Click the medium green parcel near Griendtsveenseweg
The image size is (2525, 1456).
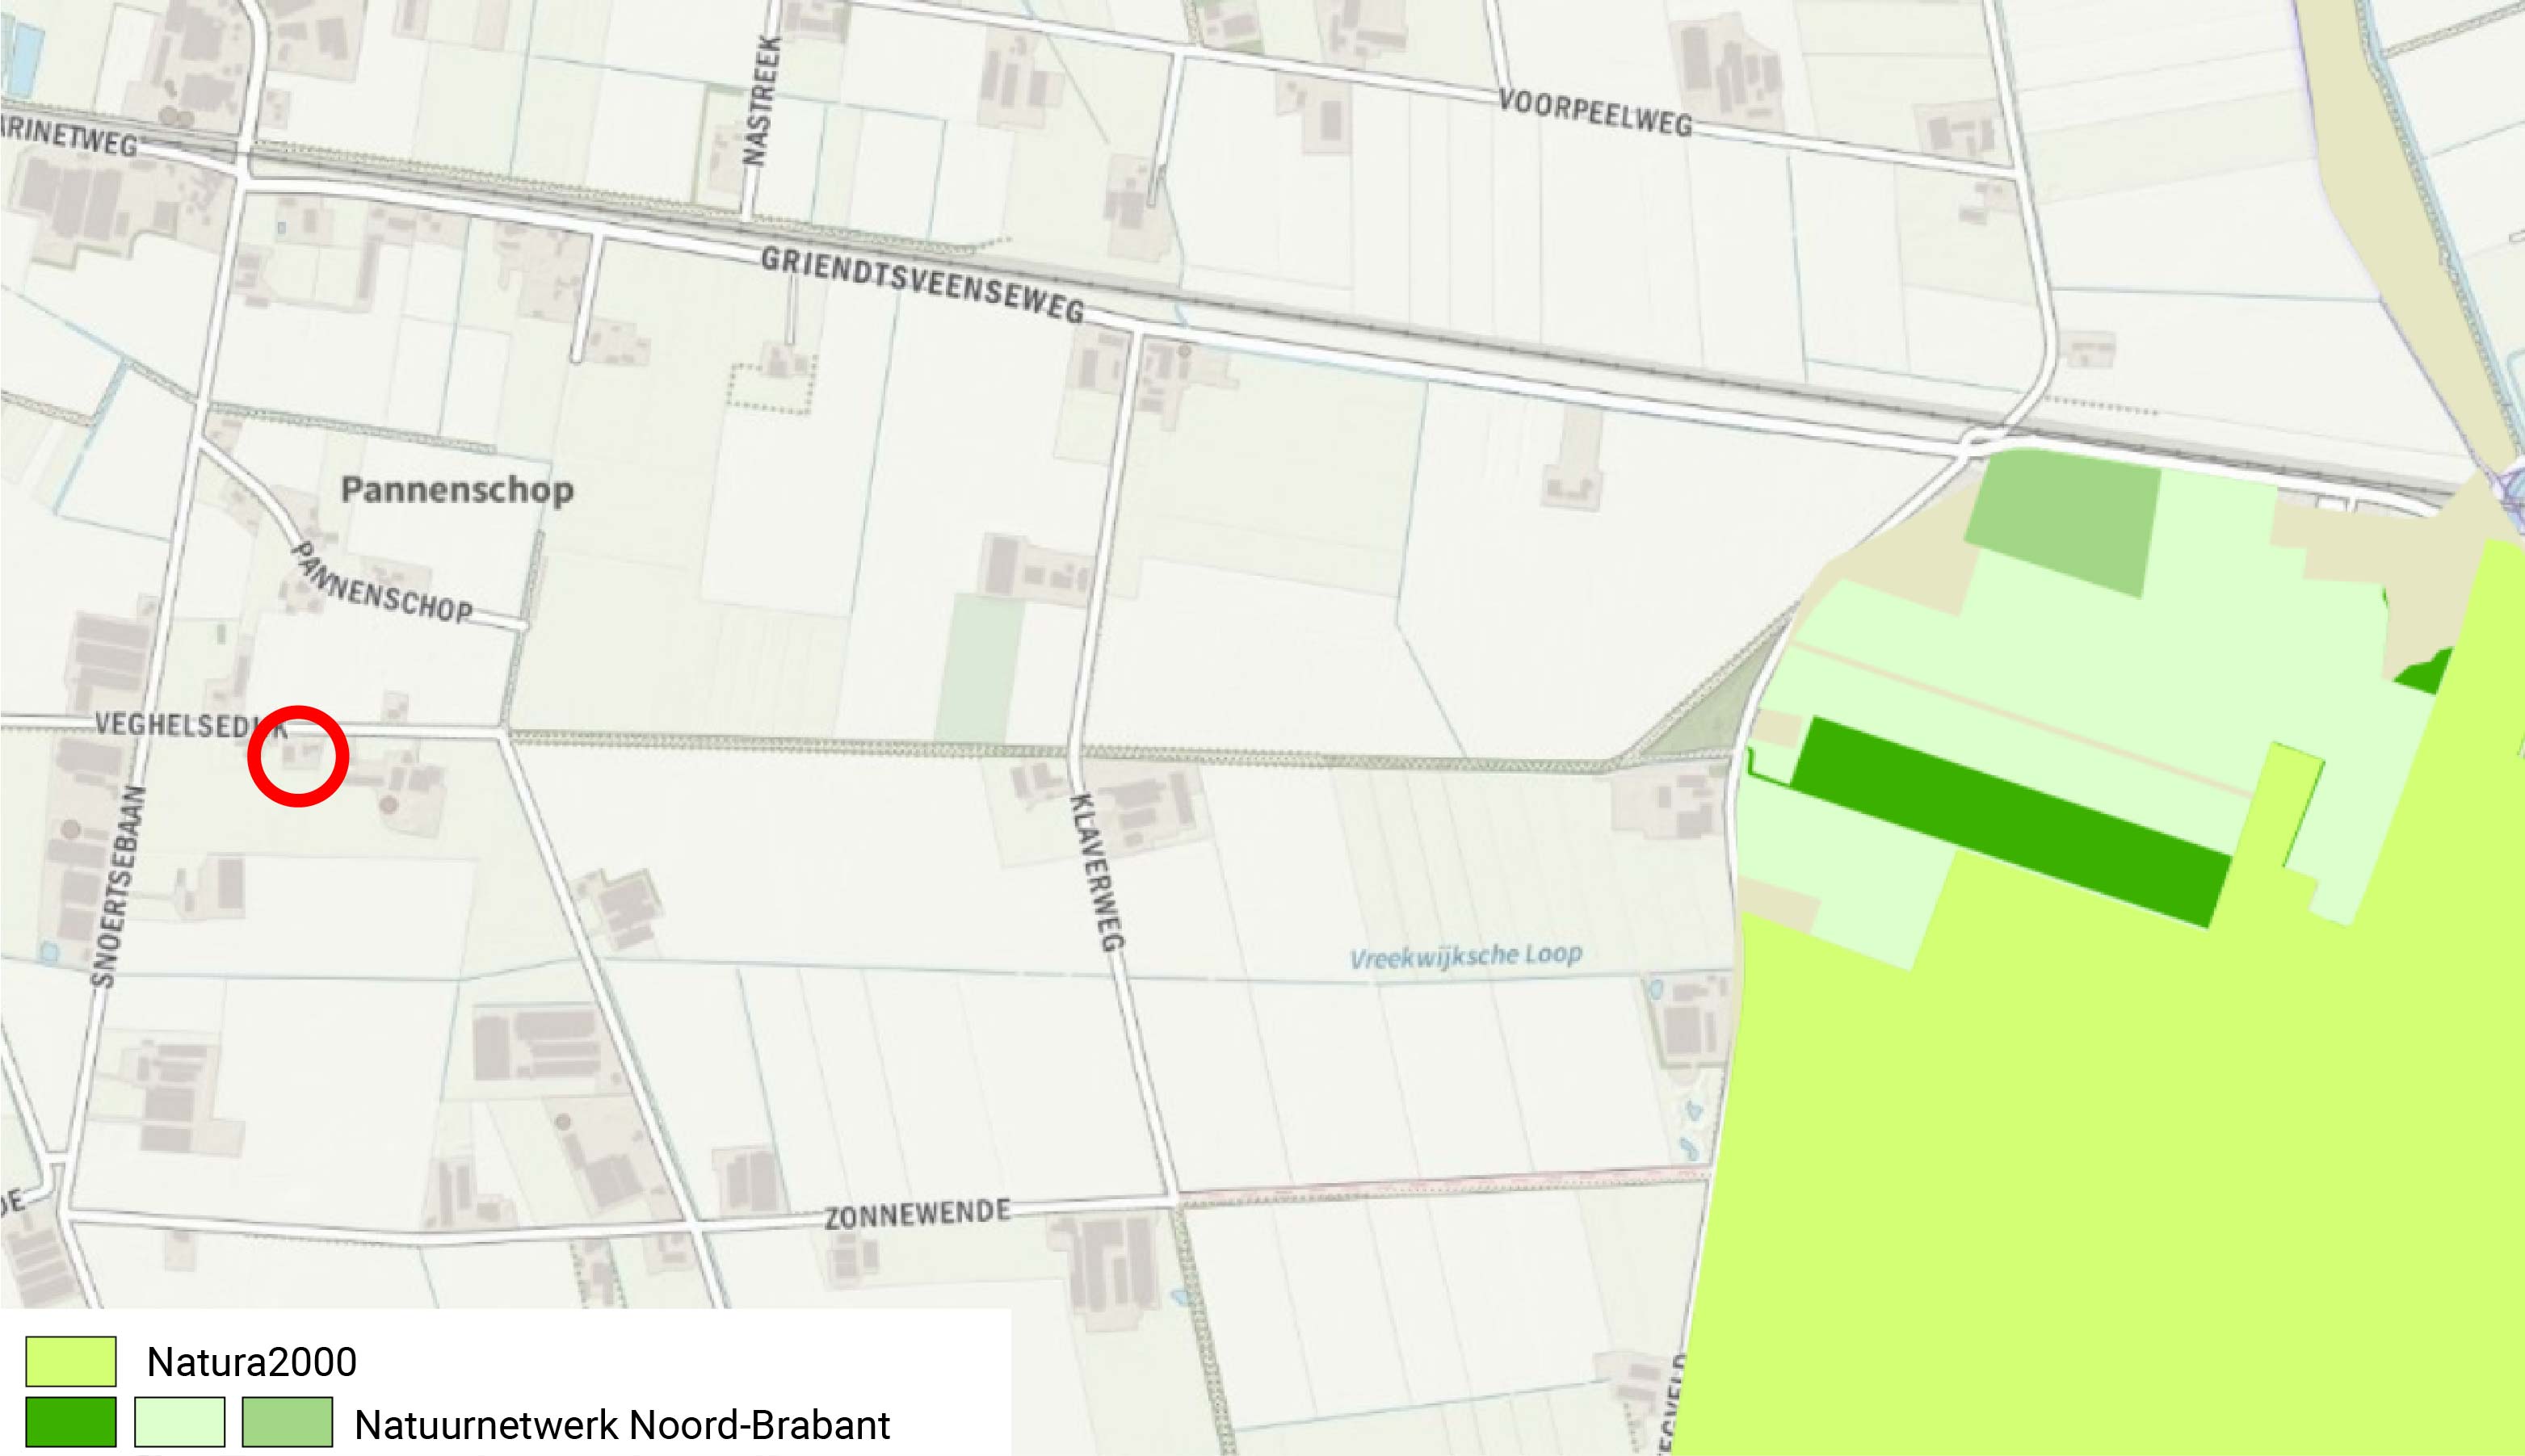click(x=2062, y=523)
